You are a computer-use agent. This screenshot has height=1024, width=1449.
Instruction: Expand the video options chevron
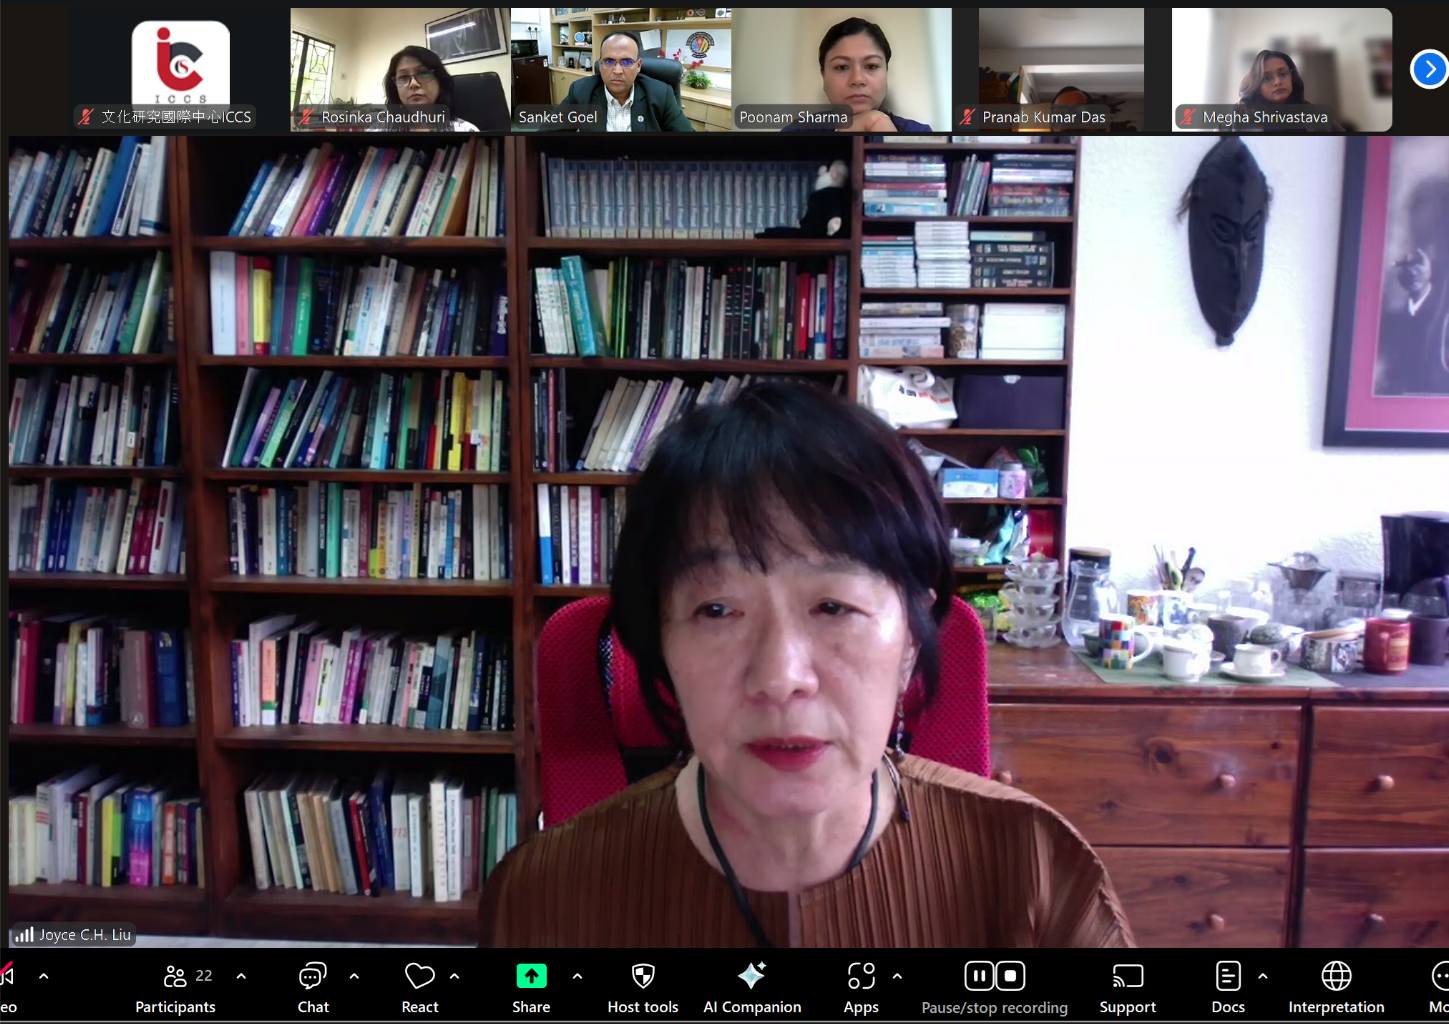pyautogui.click(x=43, y=976)
